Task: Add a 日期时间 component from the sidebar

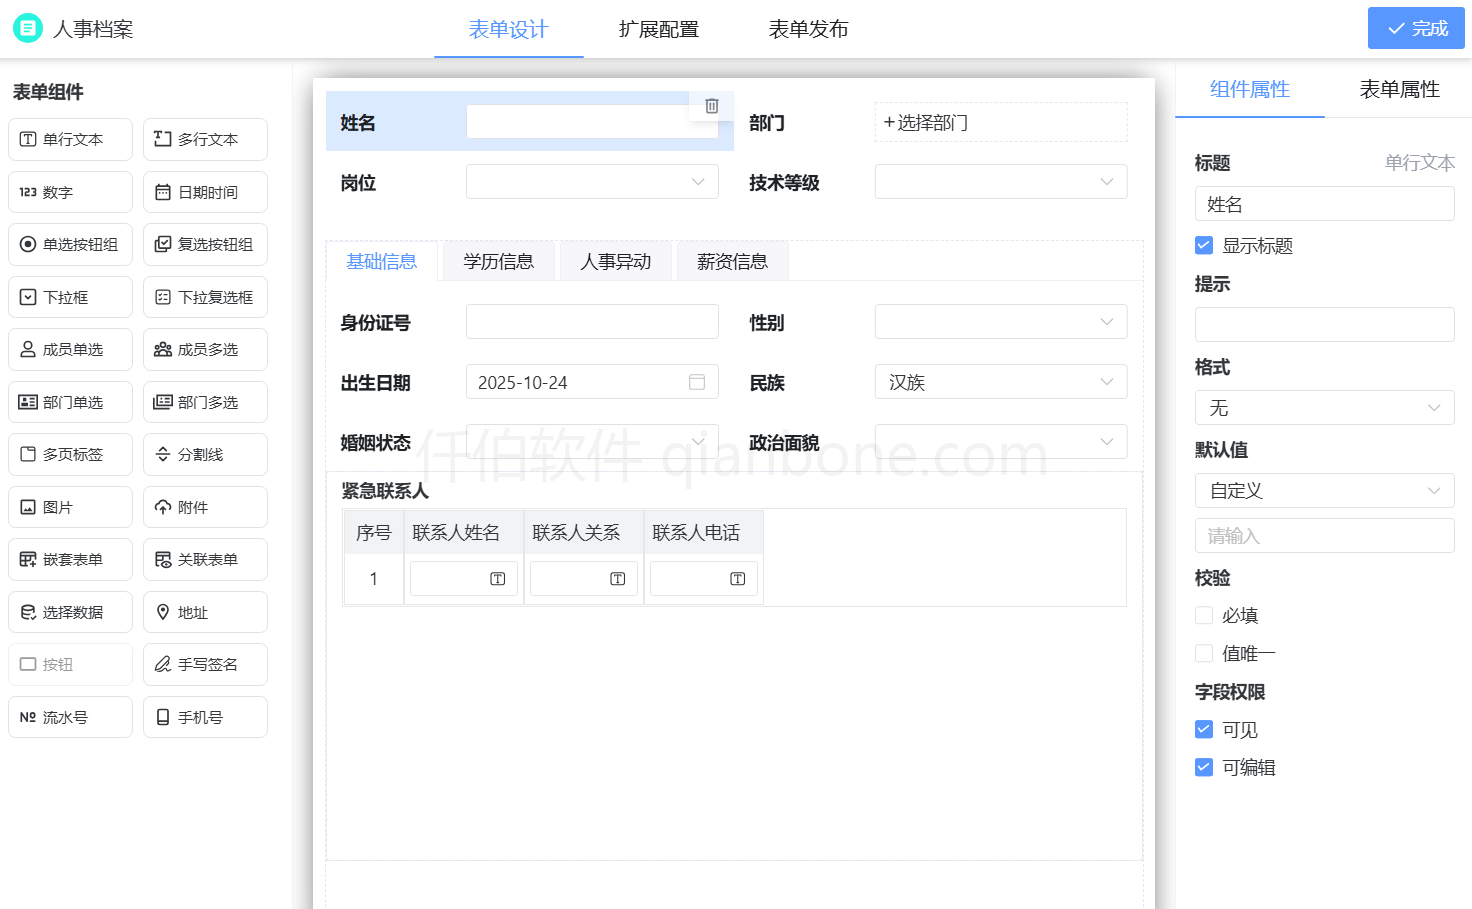Action: [205, 191]
